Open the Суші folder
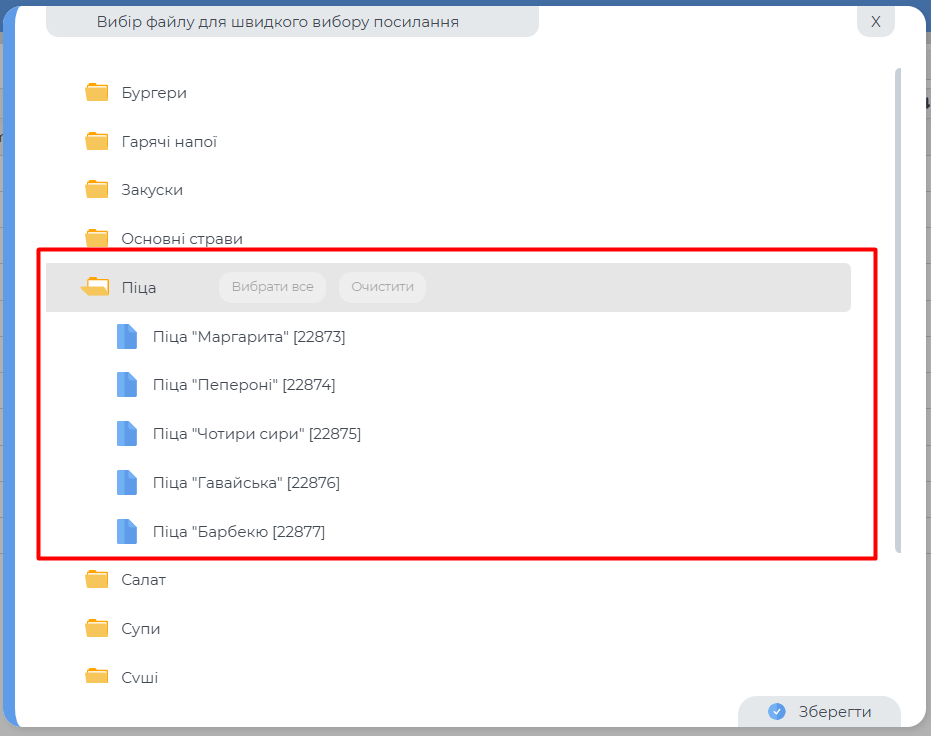 (x=139, y=677)
